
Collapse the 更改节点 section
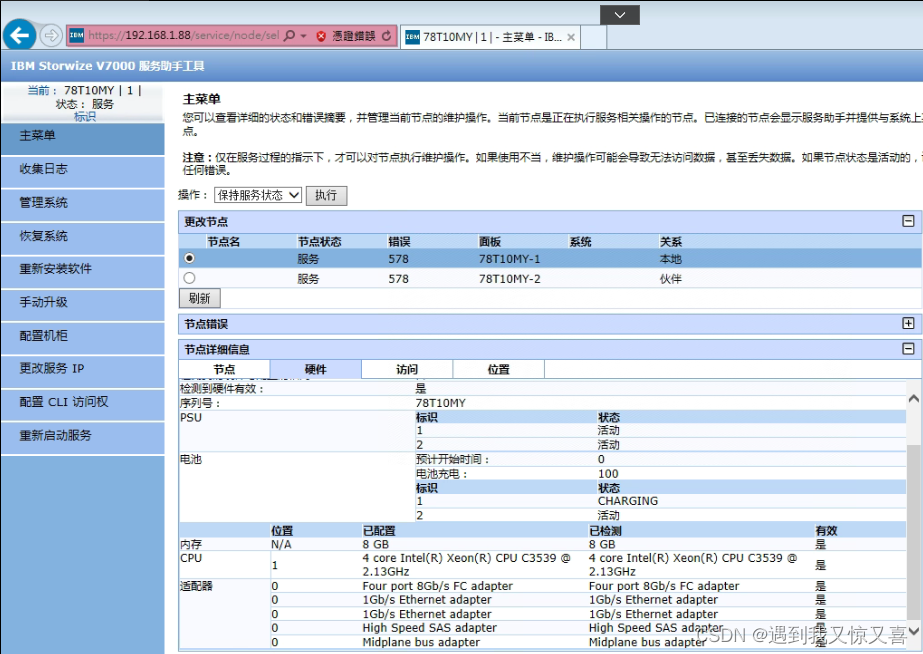click(908, 220)
